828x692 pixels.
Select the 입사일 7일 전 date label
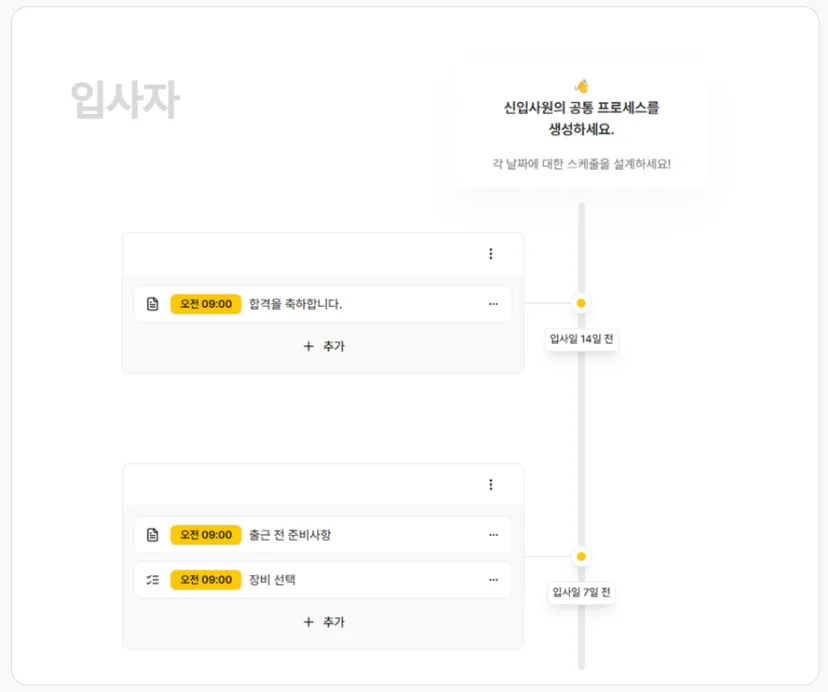pyautogui.click(x=581, y=592)
